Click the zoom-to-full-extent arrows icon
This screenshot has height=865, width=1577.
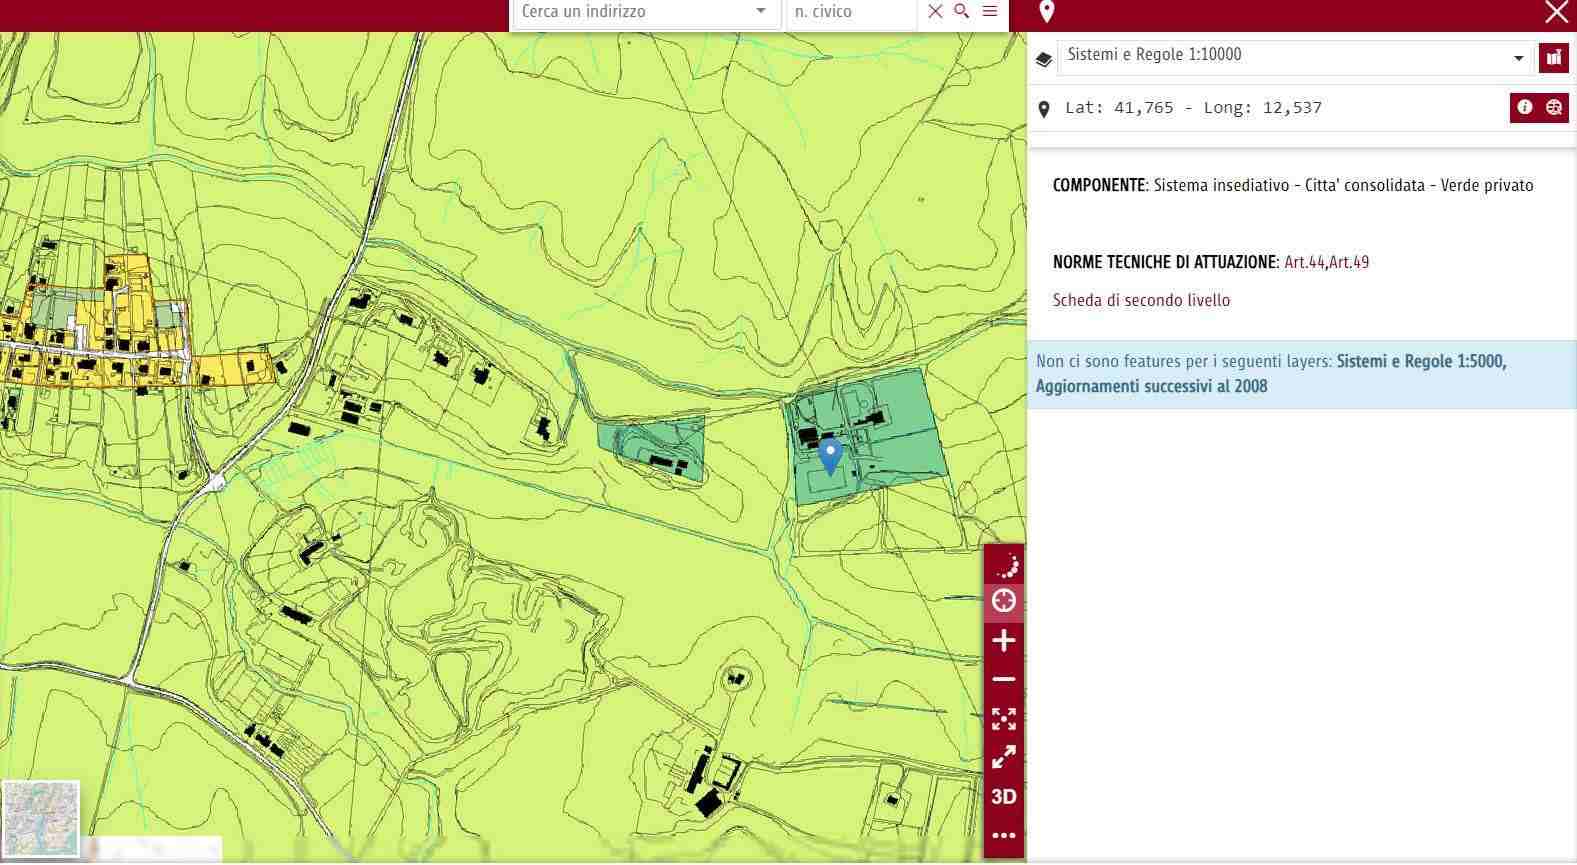pyautogui.click(x=1004, y=719)
